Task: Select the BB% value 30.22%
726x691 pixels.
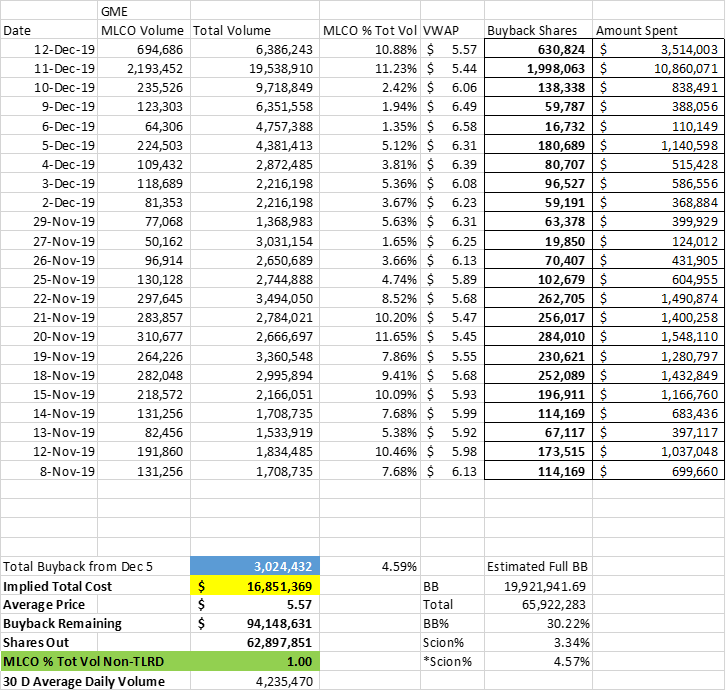Action: (564, 623)
